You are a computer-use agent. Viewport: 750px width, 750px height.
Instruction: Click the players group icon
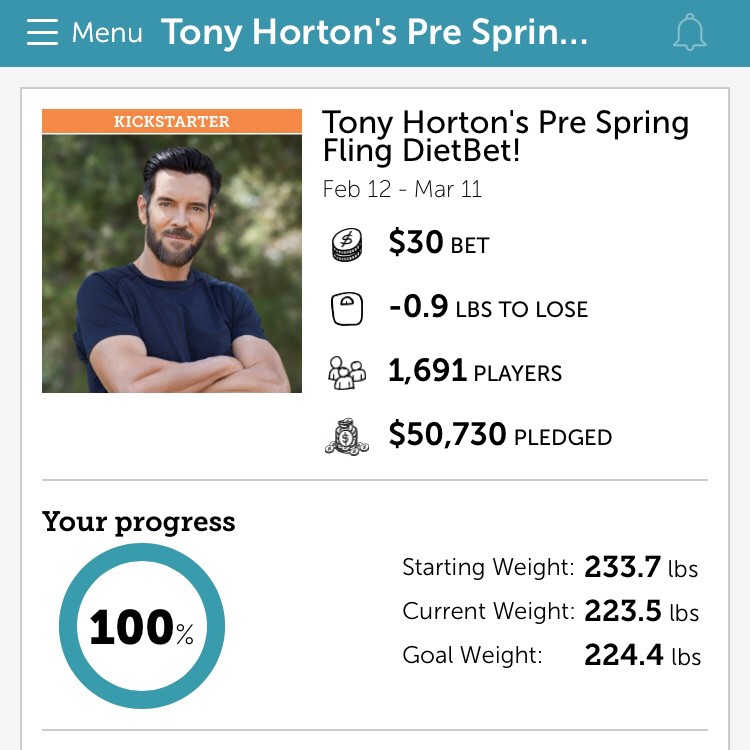tap(347, 373)
